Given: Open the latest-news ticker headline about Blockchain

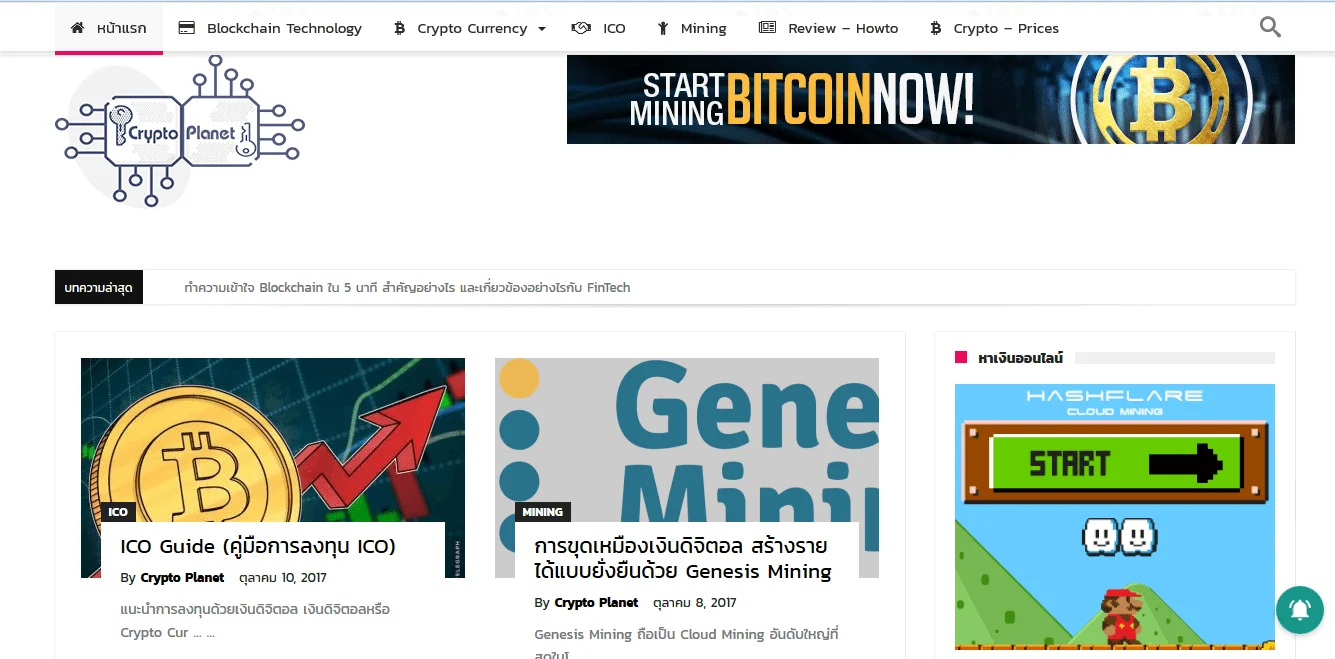Looking at the screenshot, I should coord(408,287).
